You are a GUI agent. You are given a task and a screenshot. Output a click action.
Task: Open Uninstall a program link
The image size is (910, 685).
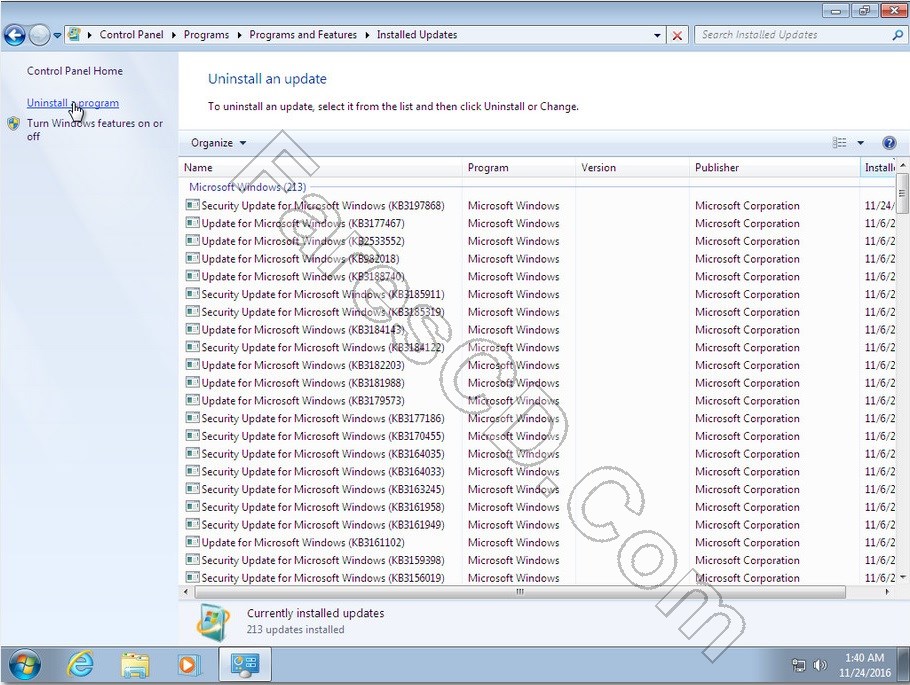[x=73, y=103]
